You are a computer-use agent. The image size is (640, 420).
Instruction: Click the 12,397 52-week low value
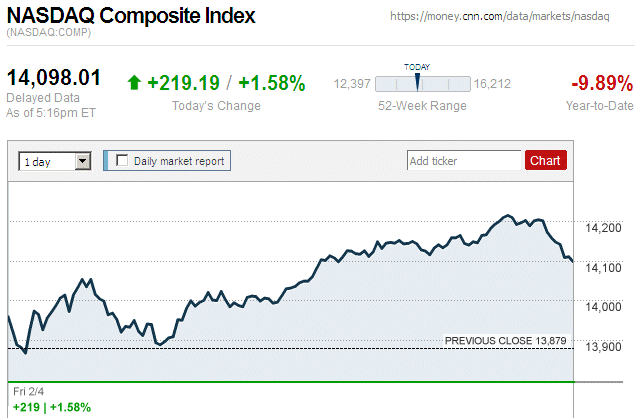coord(352,84)
